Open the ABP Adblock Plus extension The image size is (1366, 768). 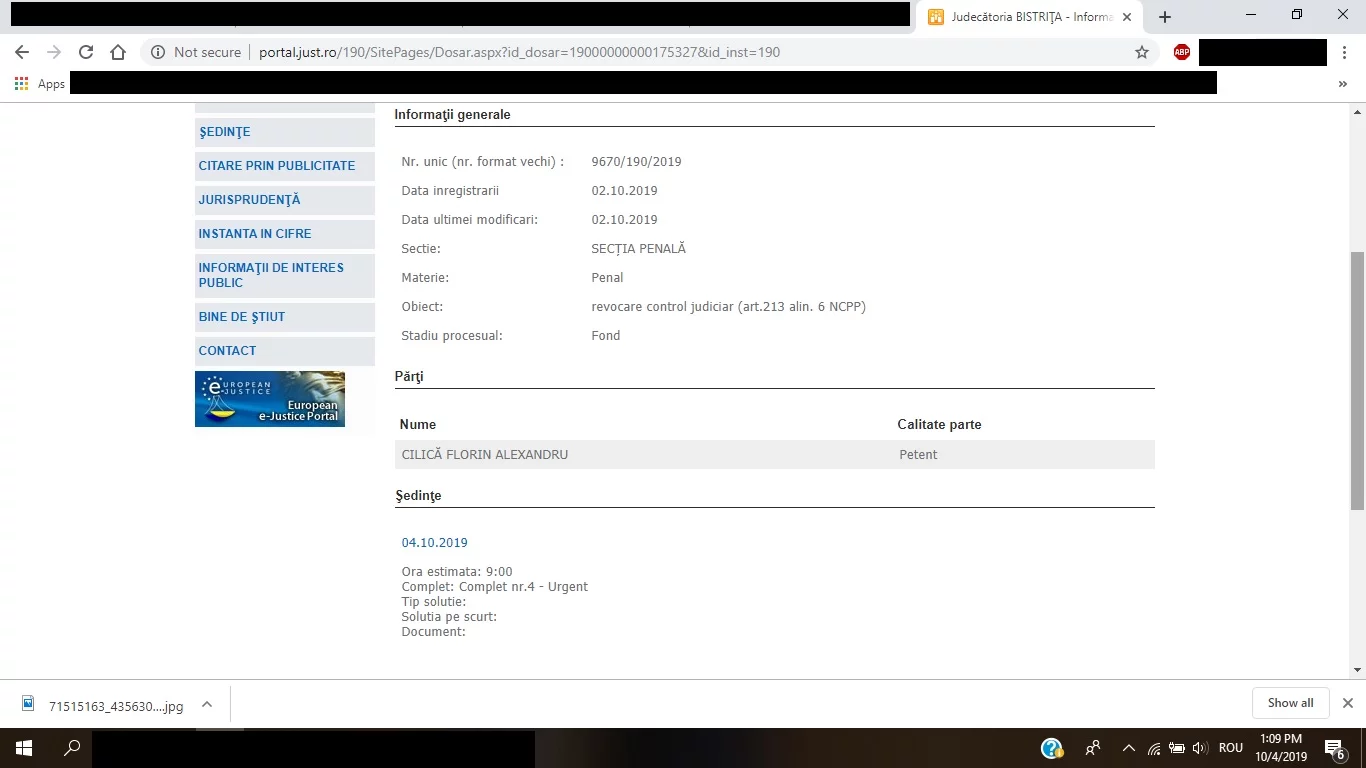point(1182,52)
